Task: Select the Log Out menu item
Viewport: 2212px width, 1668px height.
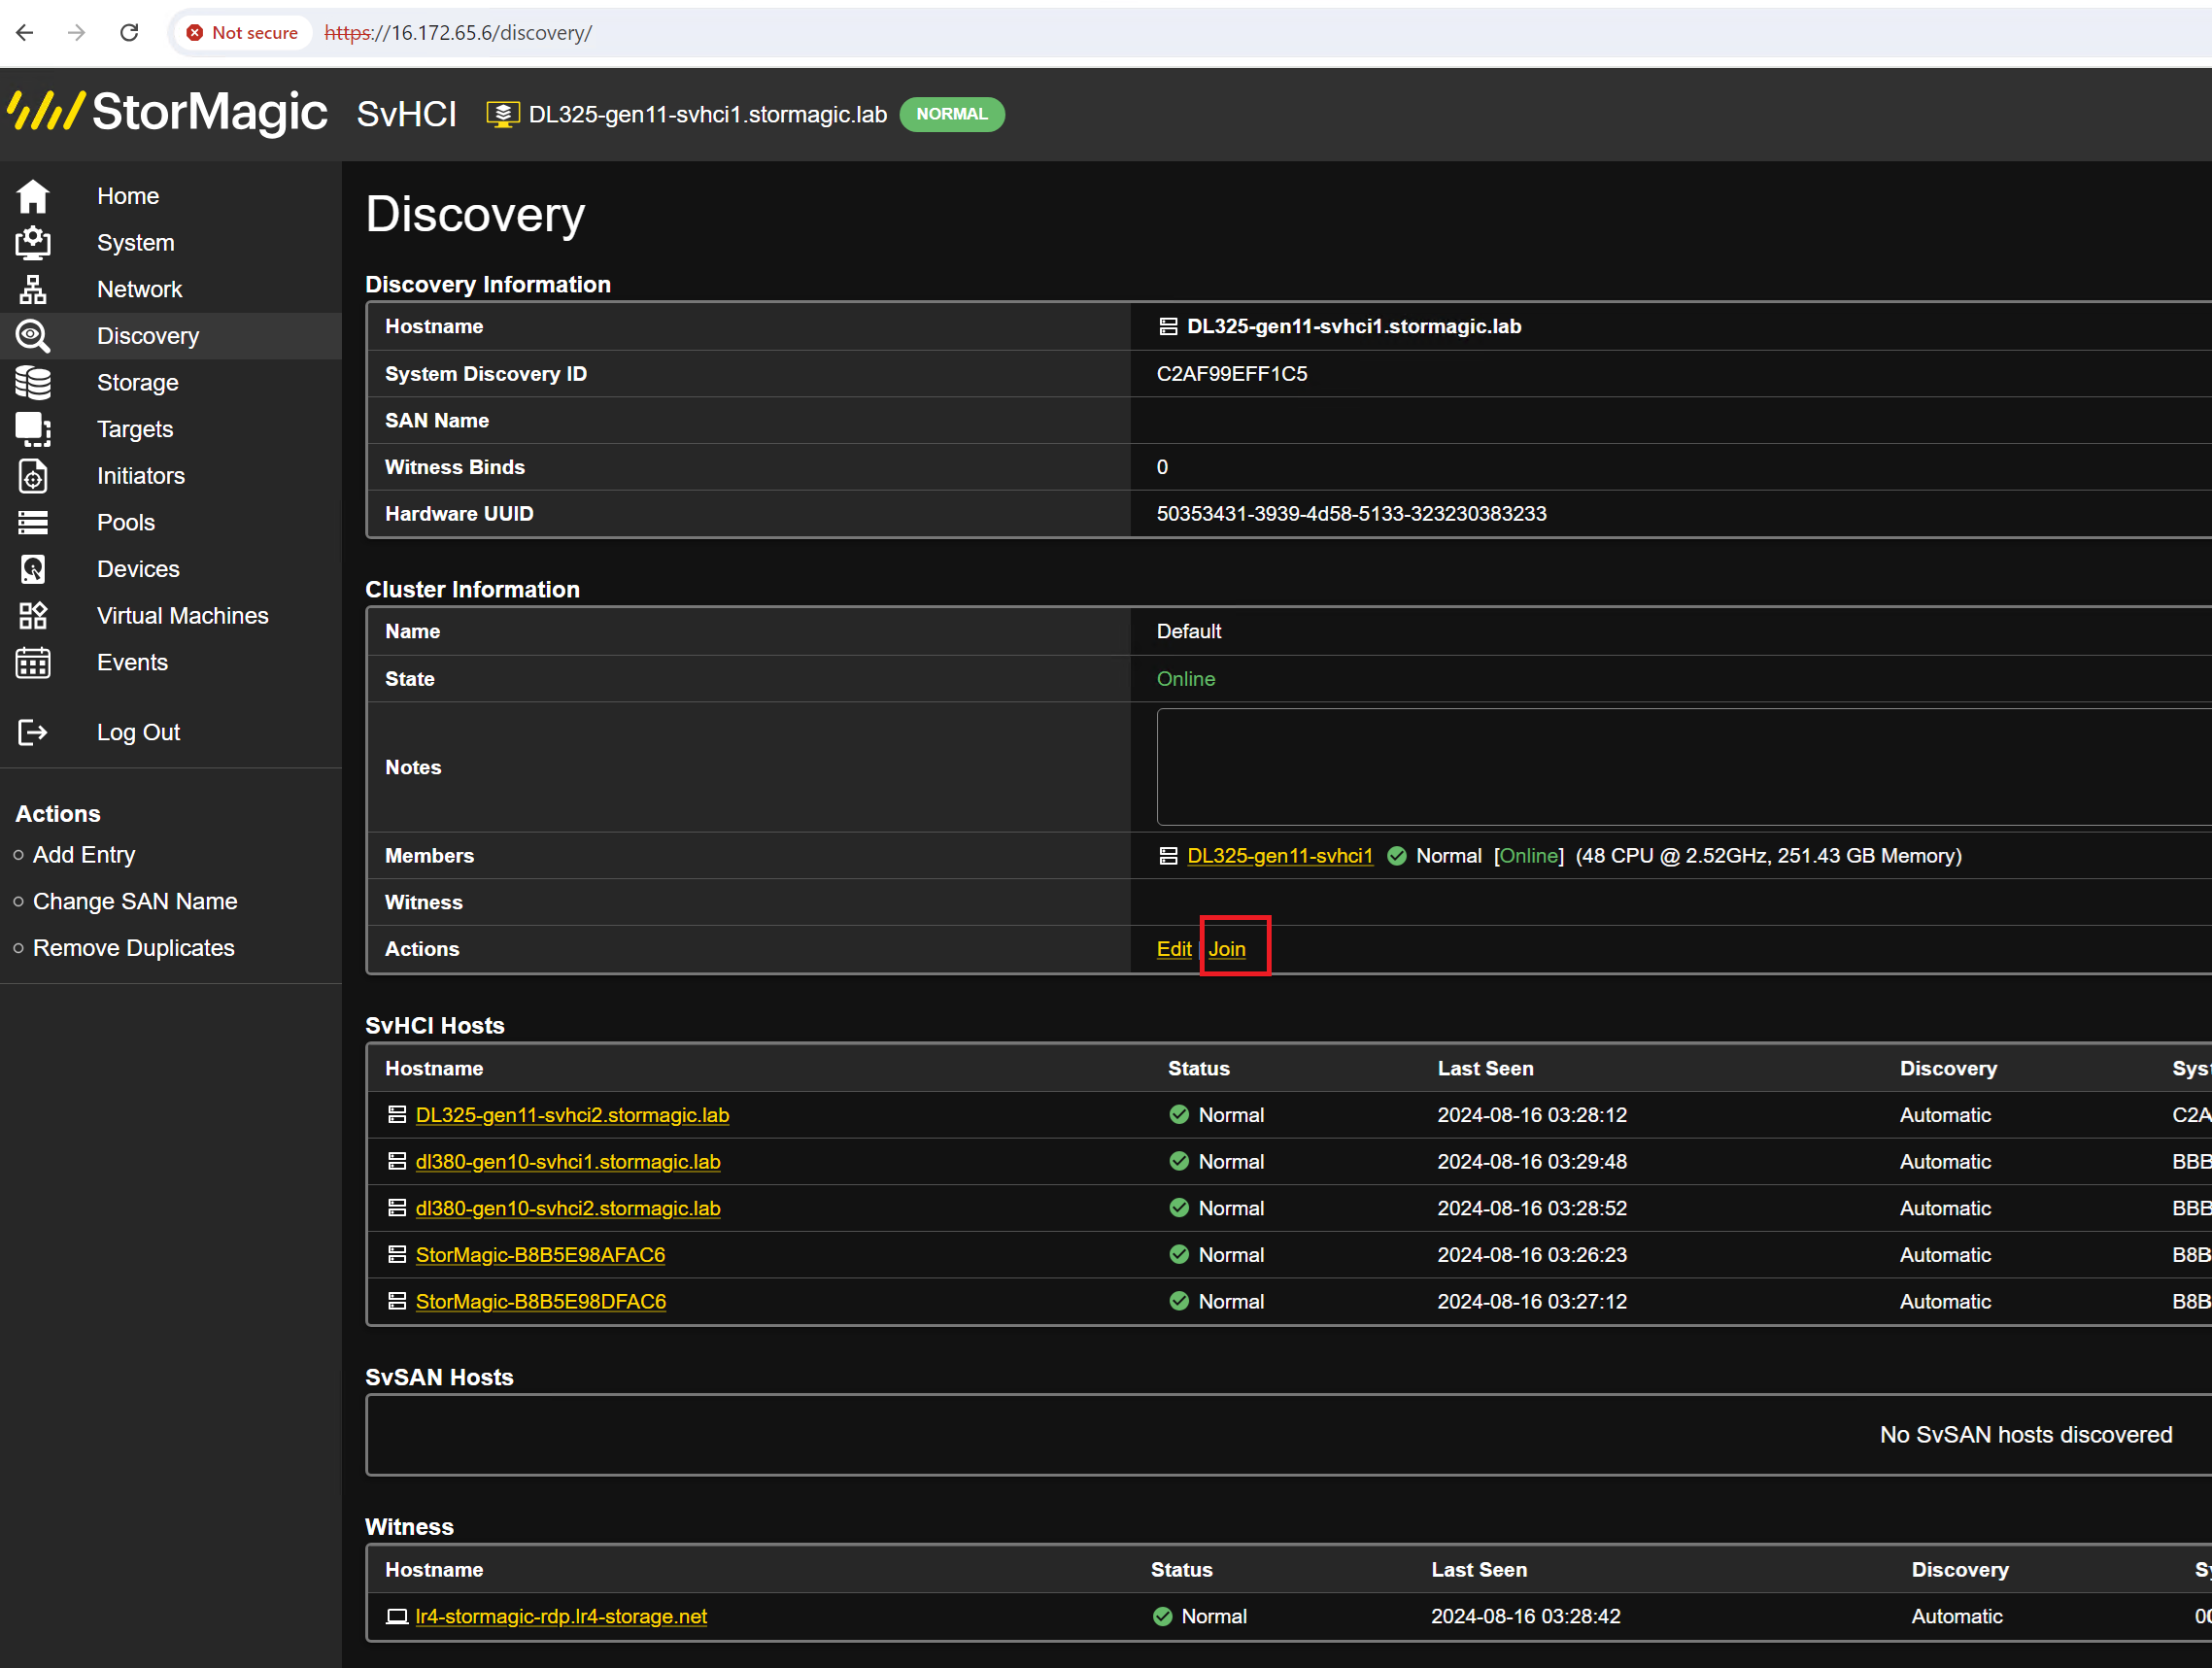Action: pyautogui.click(x=138, y=732)
